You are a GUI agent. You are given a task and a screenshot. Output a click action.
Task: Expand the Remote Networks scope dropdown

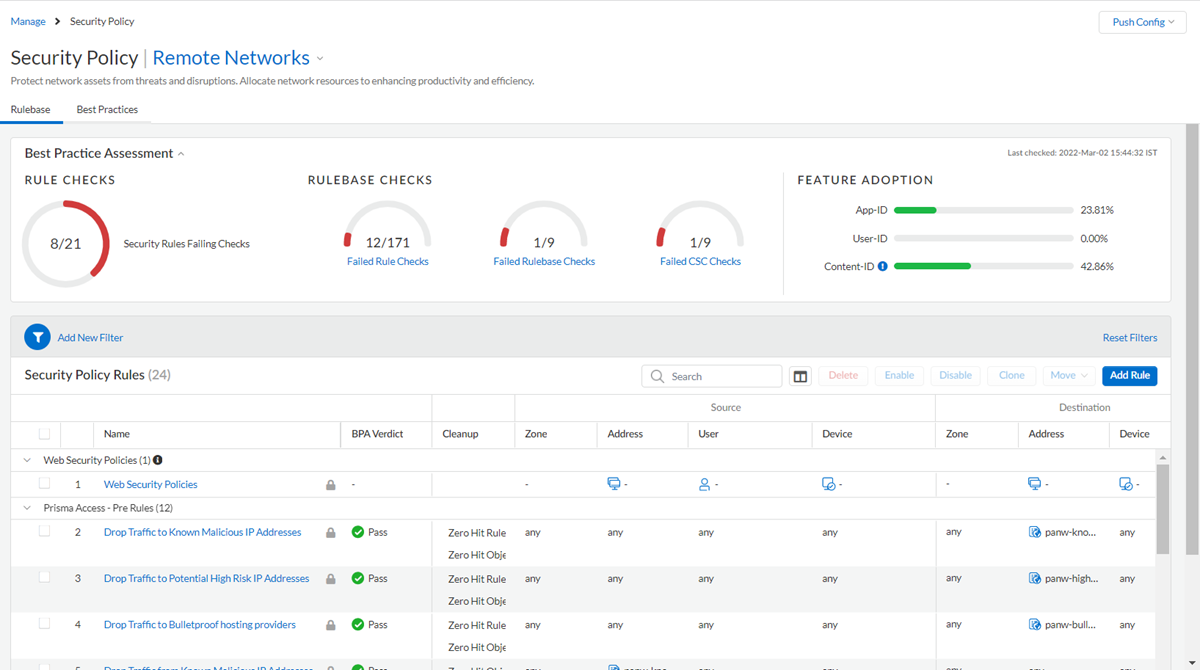coord(320,59)
